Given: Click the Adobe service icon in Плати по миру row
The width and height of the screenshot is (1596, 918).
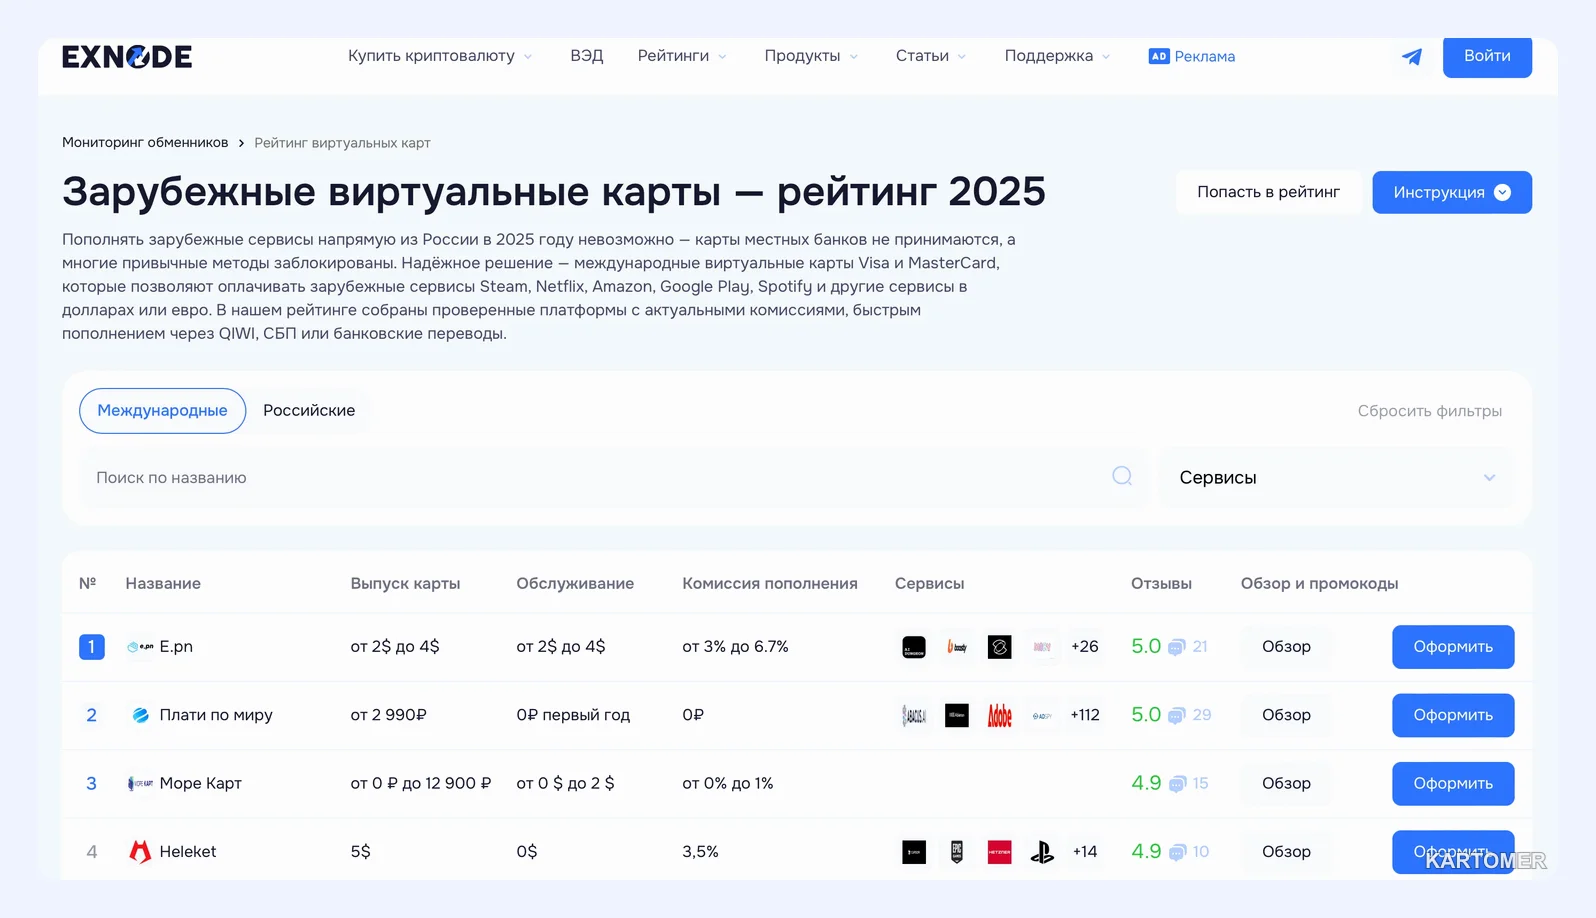Looking at the screenshot, I should pyautogui.click(x=999, y=715).
